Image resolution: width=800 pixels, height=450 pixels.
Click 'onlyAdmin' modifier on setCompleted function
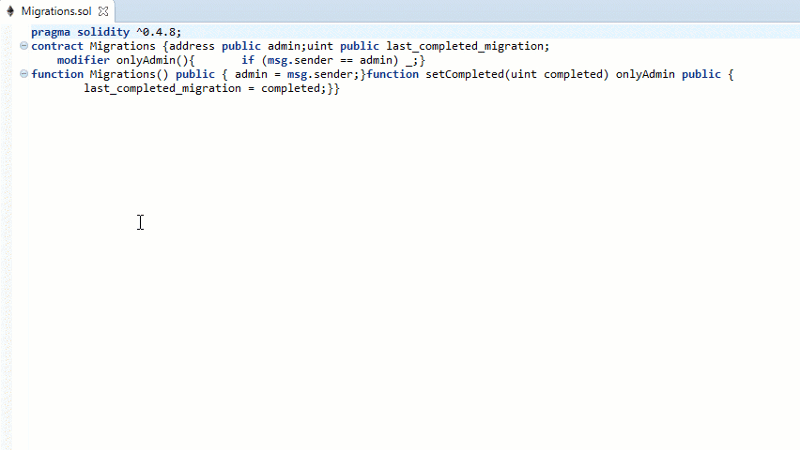645,74
